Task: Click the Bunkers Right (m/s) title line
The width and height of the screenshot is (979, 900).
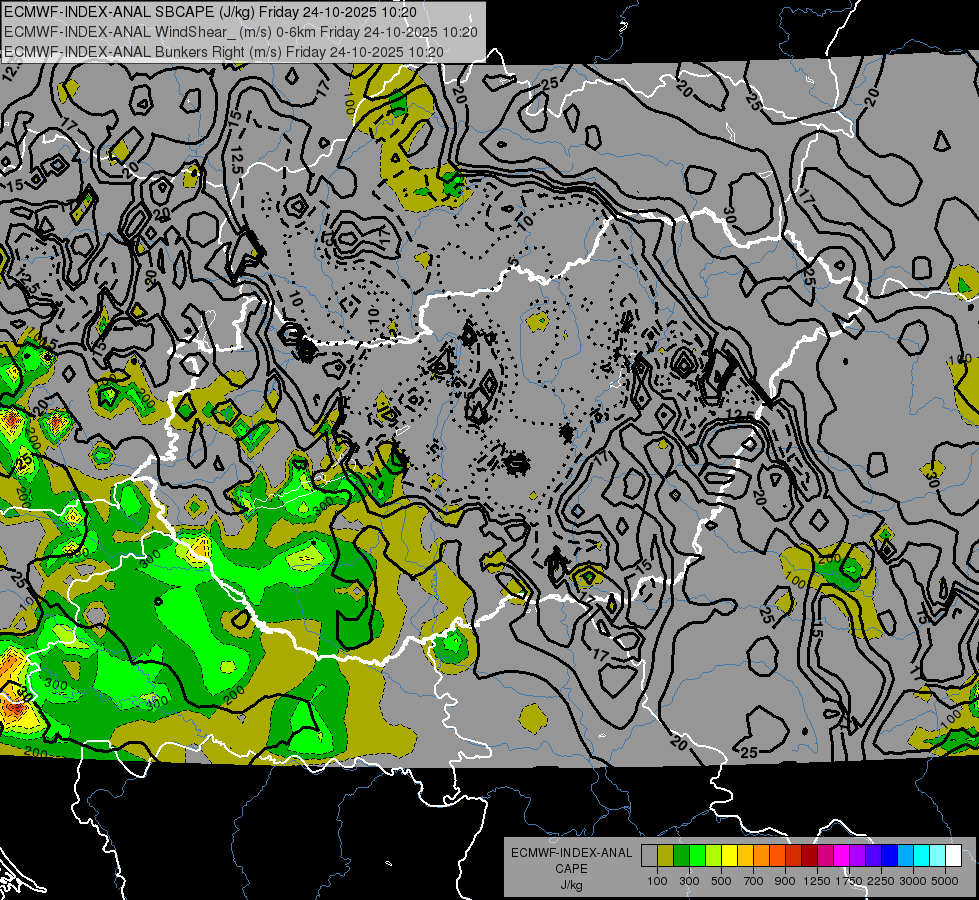Action: click(x=224, y=52)
